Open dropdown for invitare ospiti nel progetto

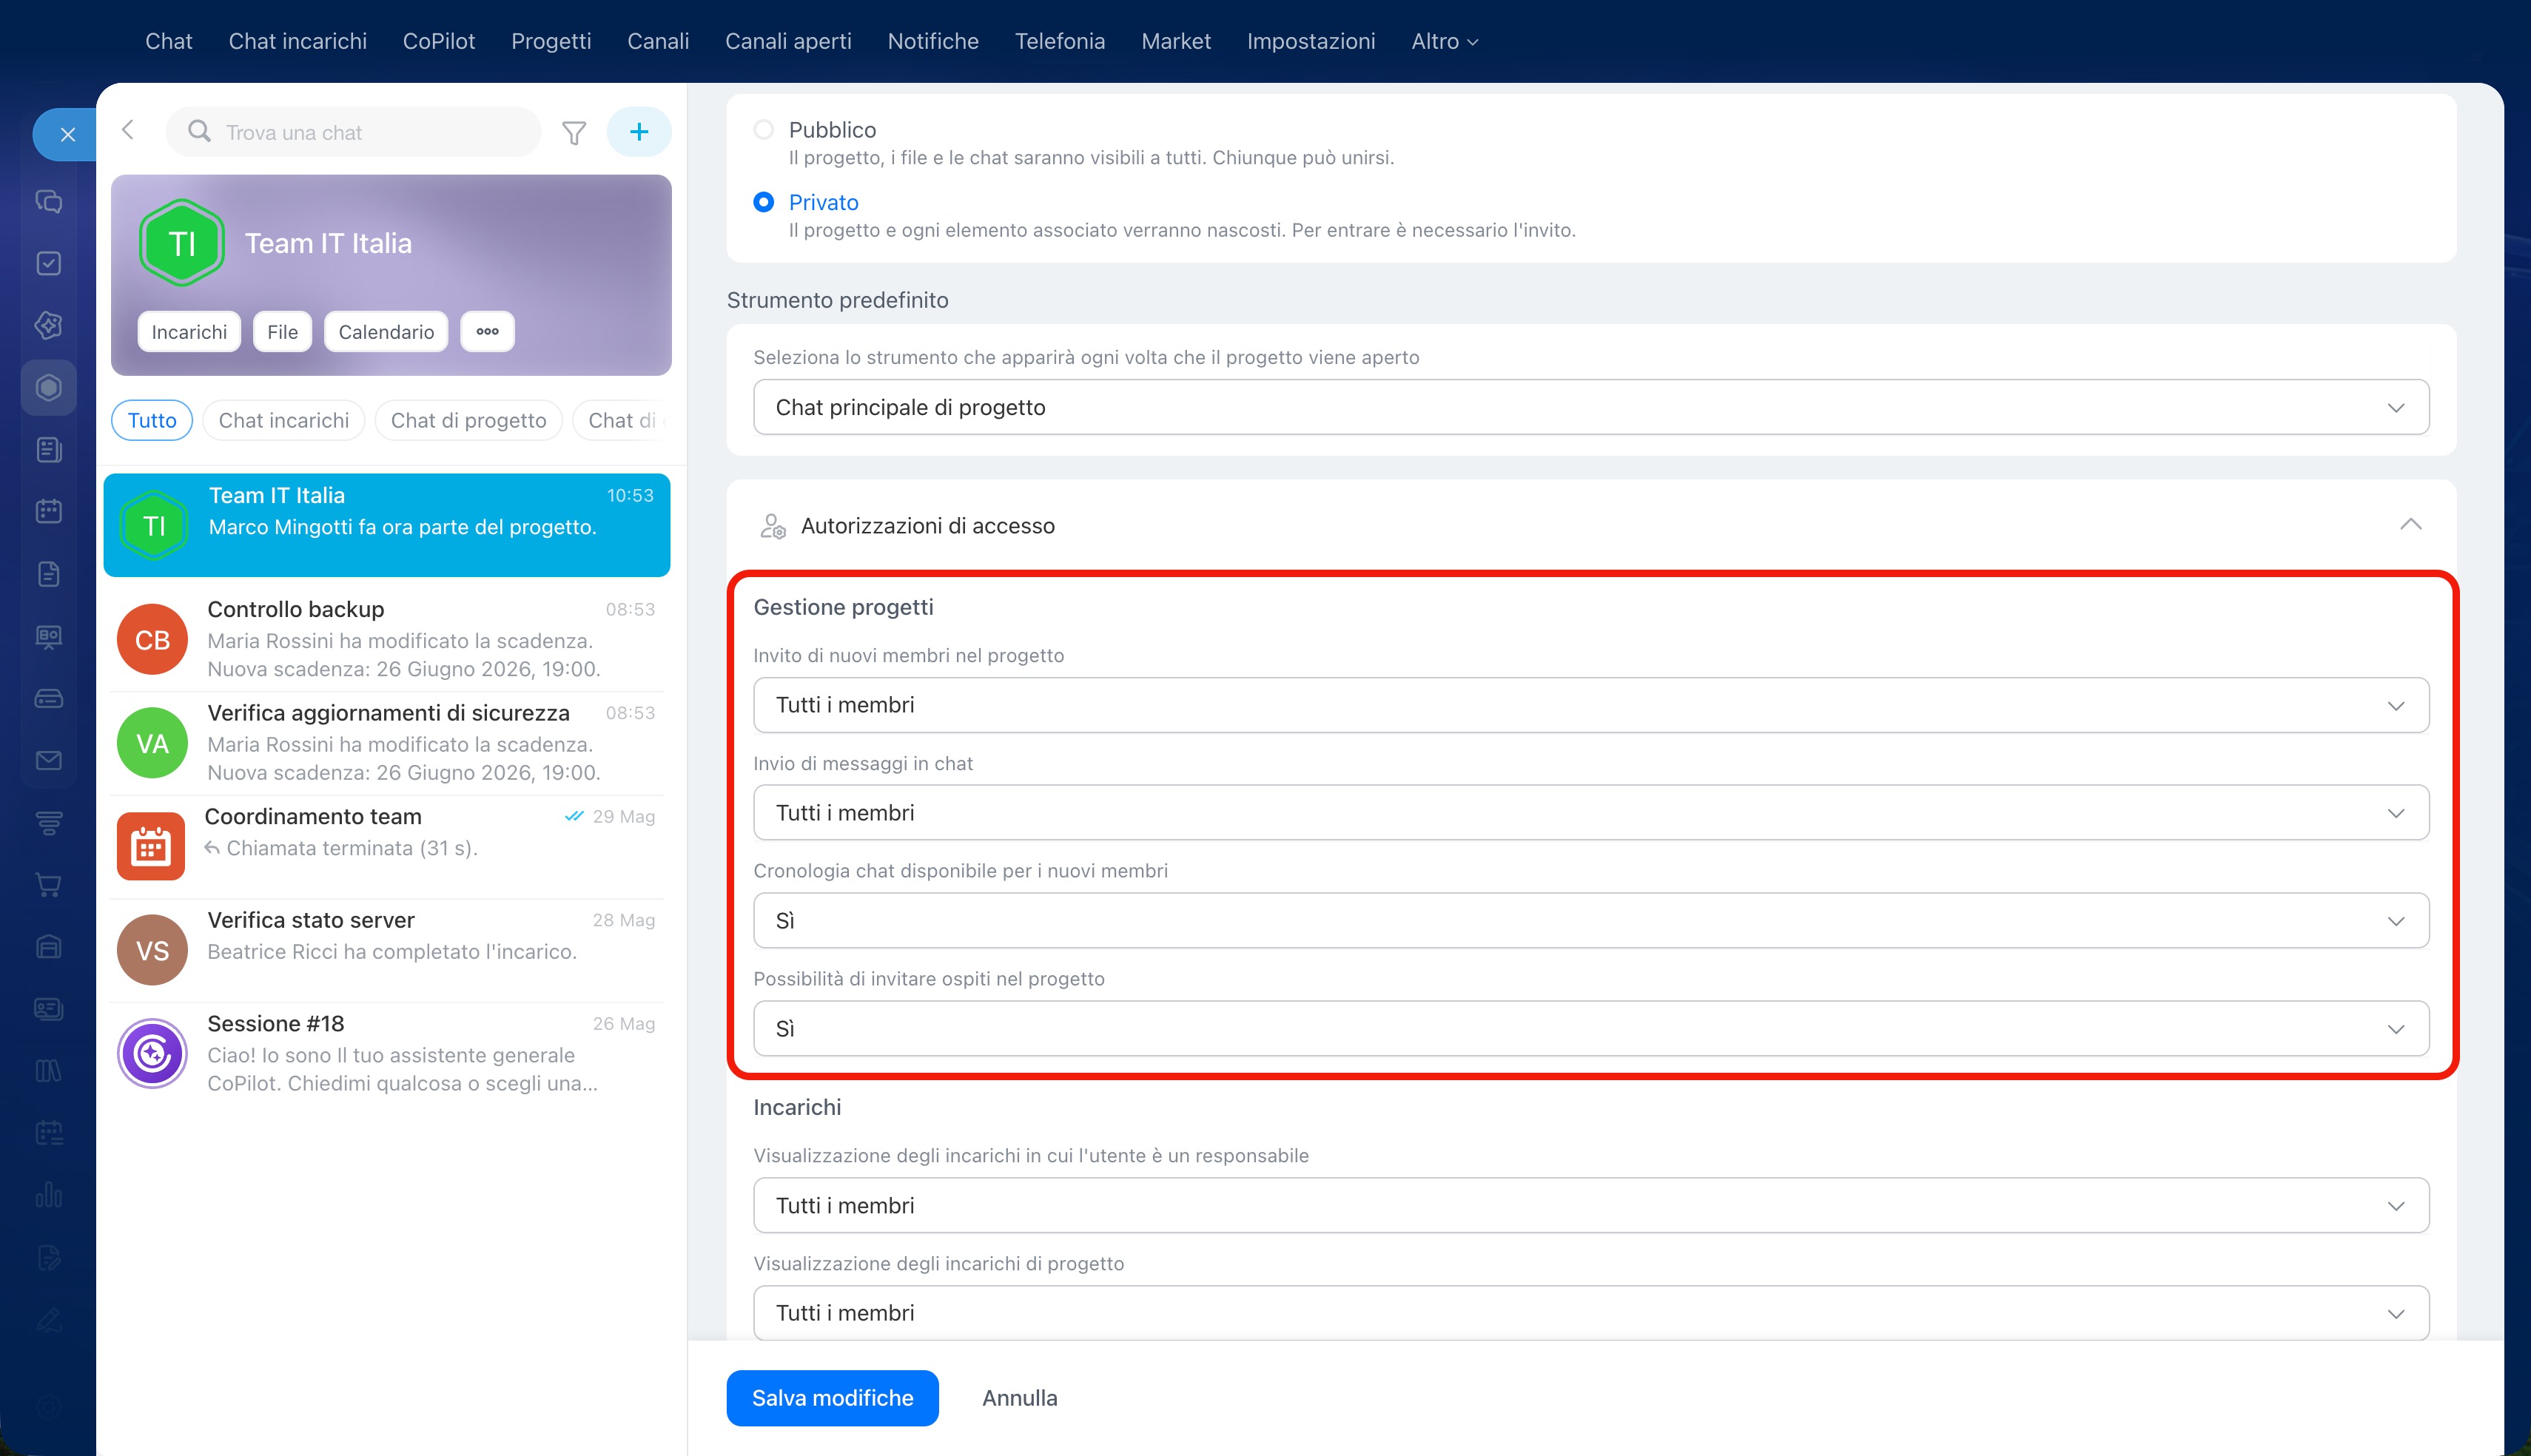[x=1591, y=1028]
